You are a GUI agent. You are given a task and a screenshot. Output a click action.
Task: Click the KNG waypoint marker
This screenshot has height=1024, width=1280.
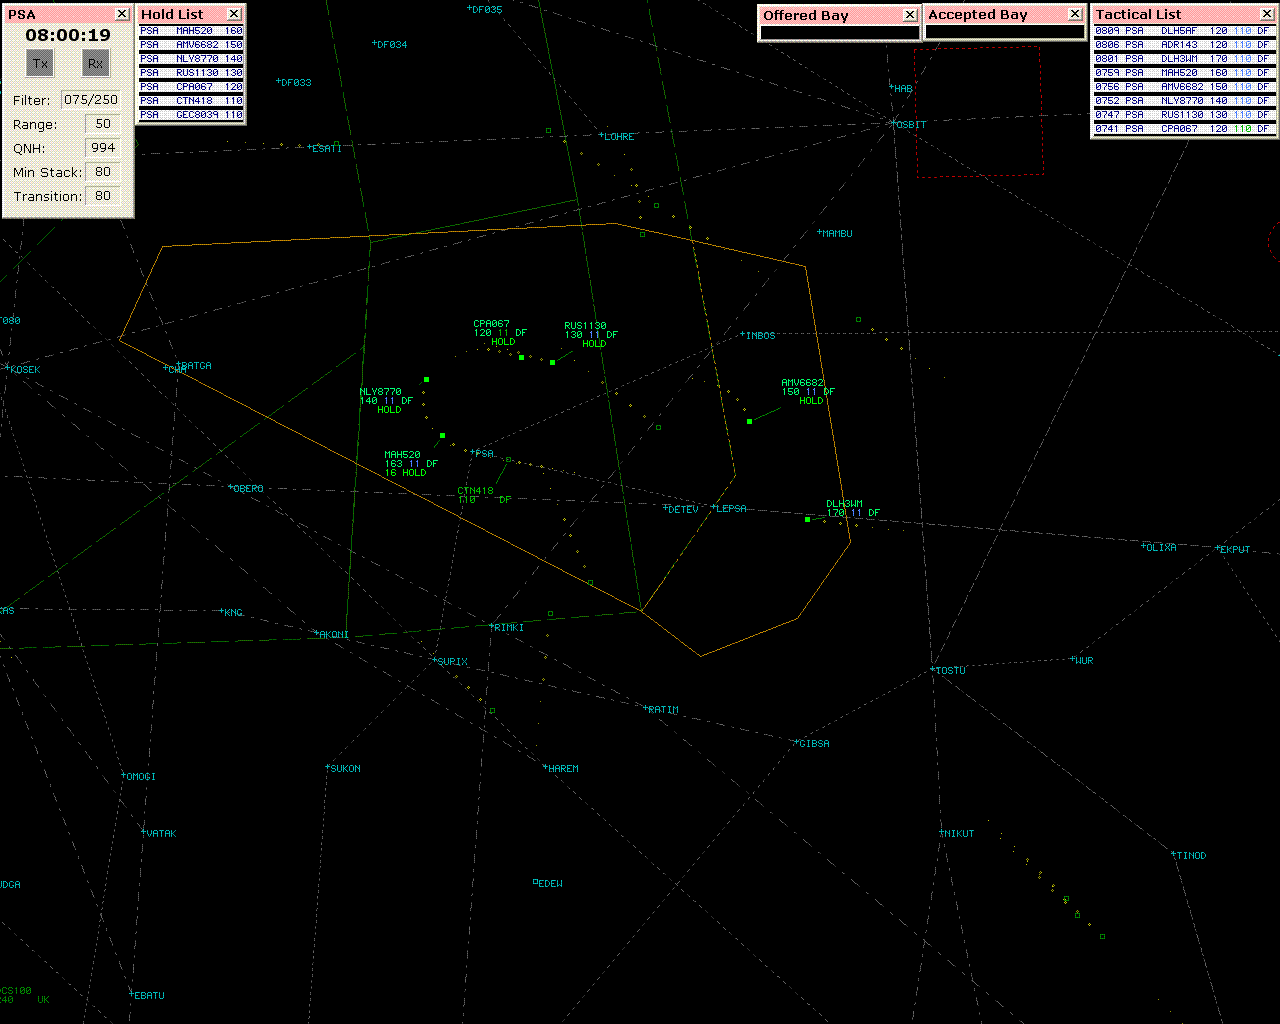click(231, 612)
